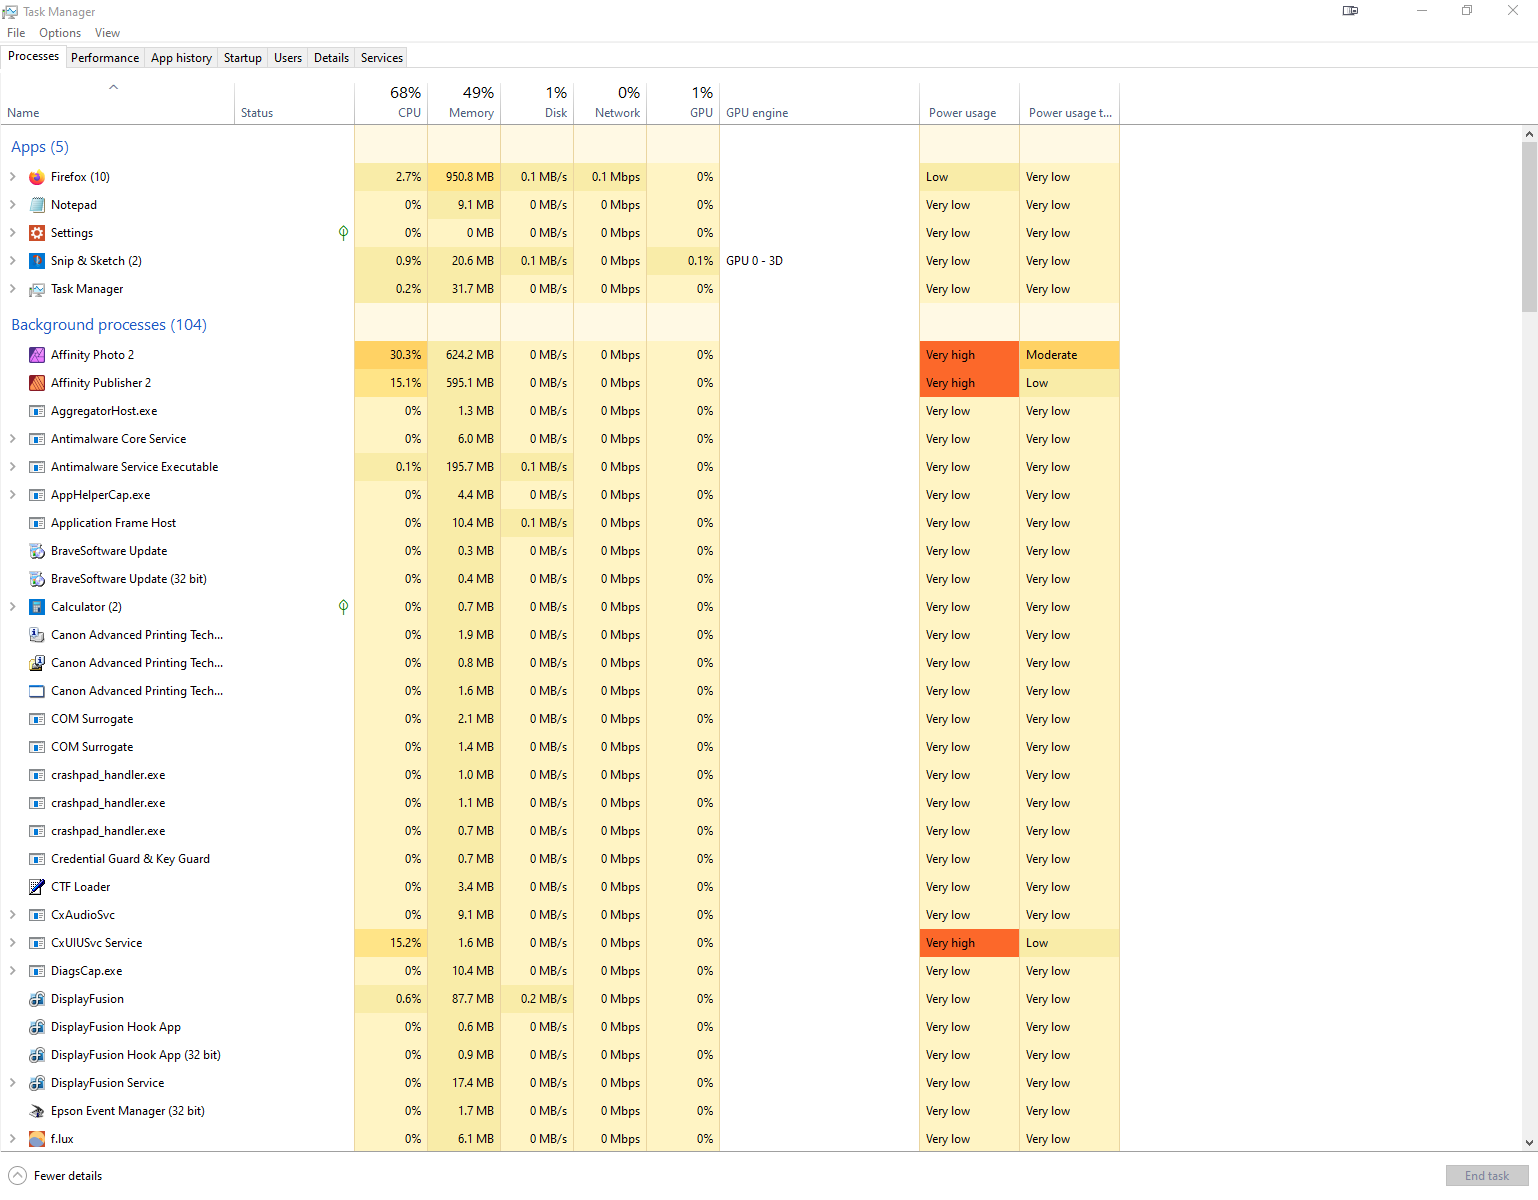1538x1200 pixels.
Task: Click the Snip & Sketch icon
Action: 36,260
